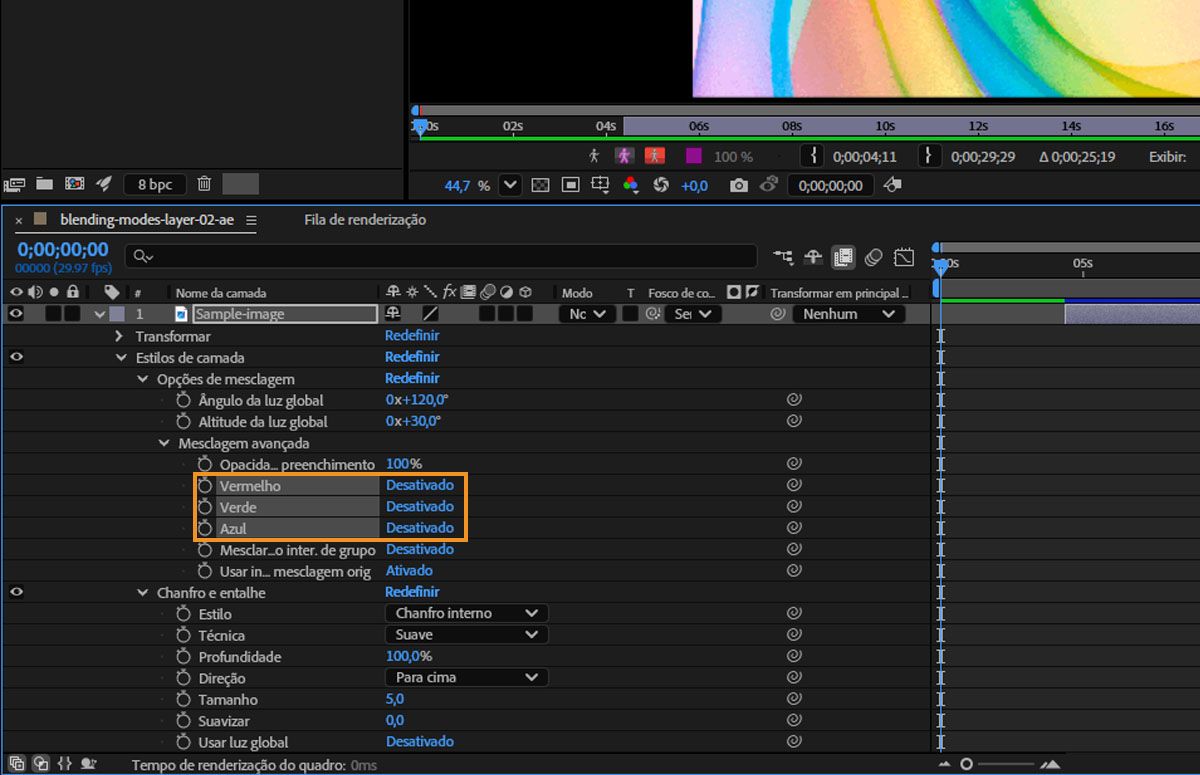
Task: Delete selected item with trash icon
Action: (204, 184)
